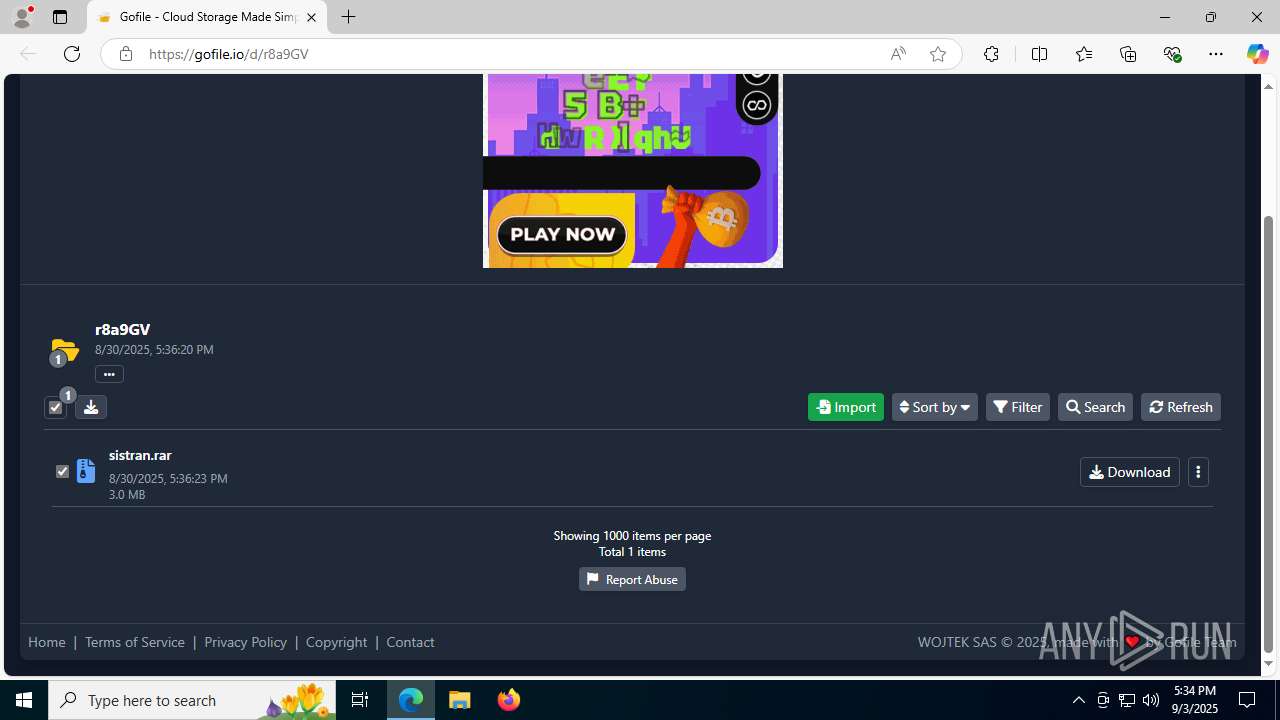Open Task View on the taskbar
The image size is (1280, 720).
[x=360, y=700]
